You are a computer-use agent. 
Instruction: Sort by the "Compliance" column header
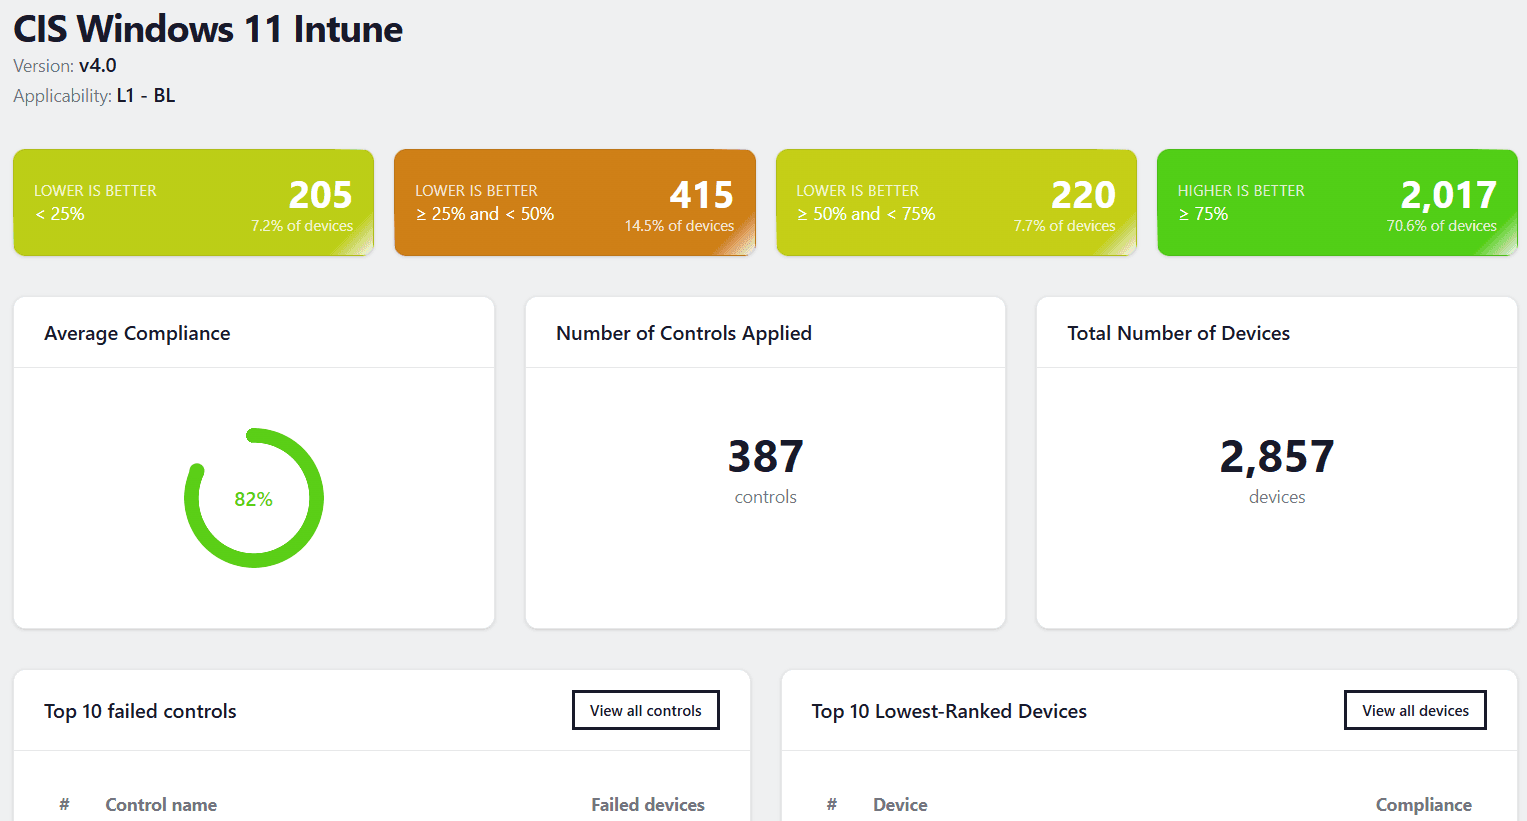[x=1423, y=804]
